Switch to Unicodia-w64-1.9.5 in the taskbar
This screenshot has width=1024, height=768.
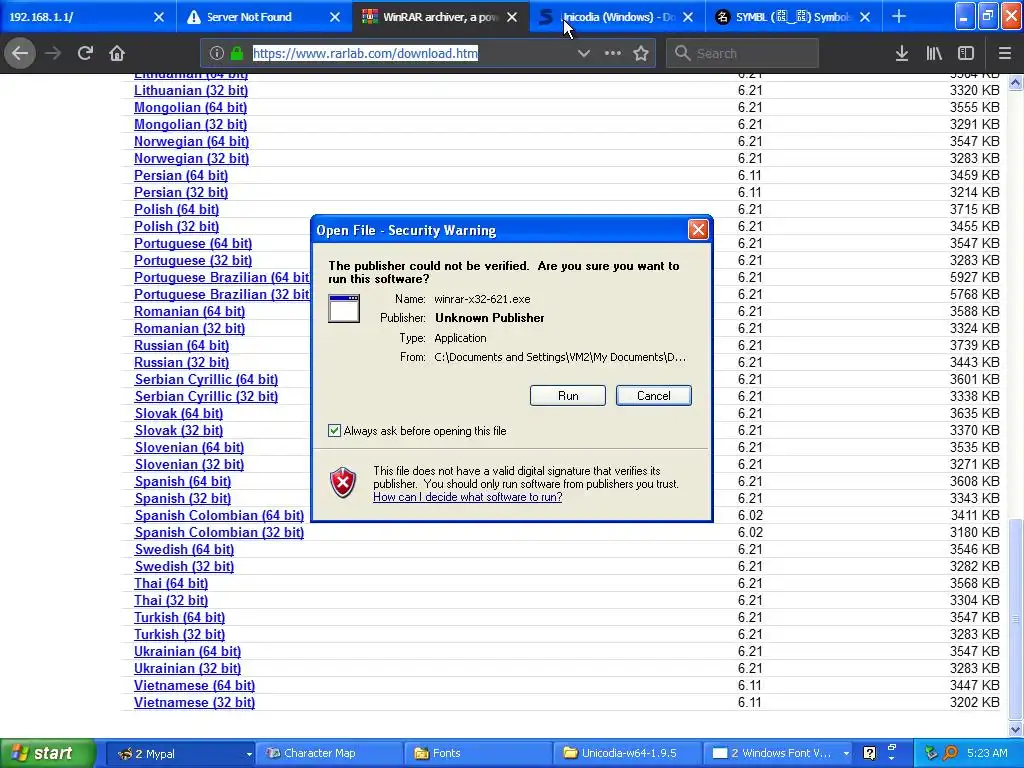point(628,753)
